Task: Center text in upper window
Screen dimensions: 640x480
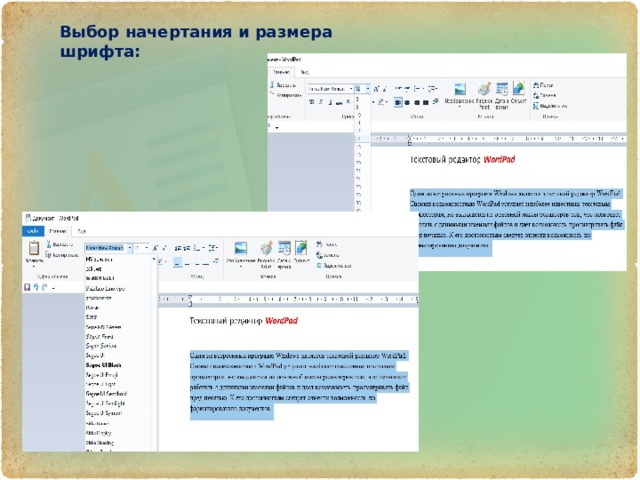Action: [x=407, y=102]
